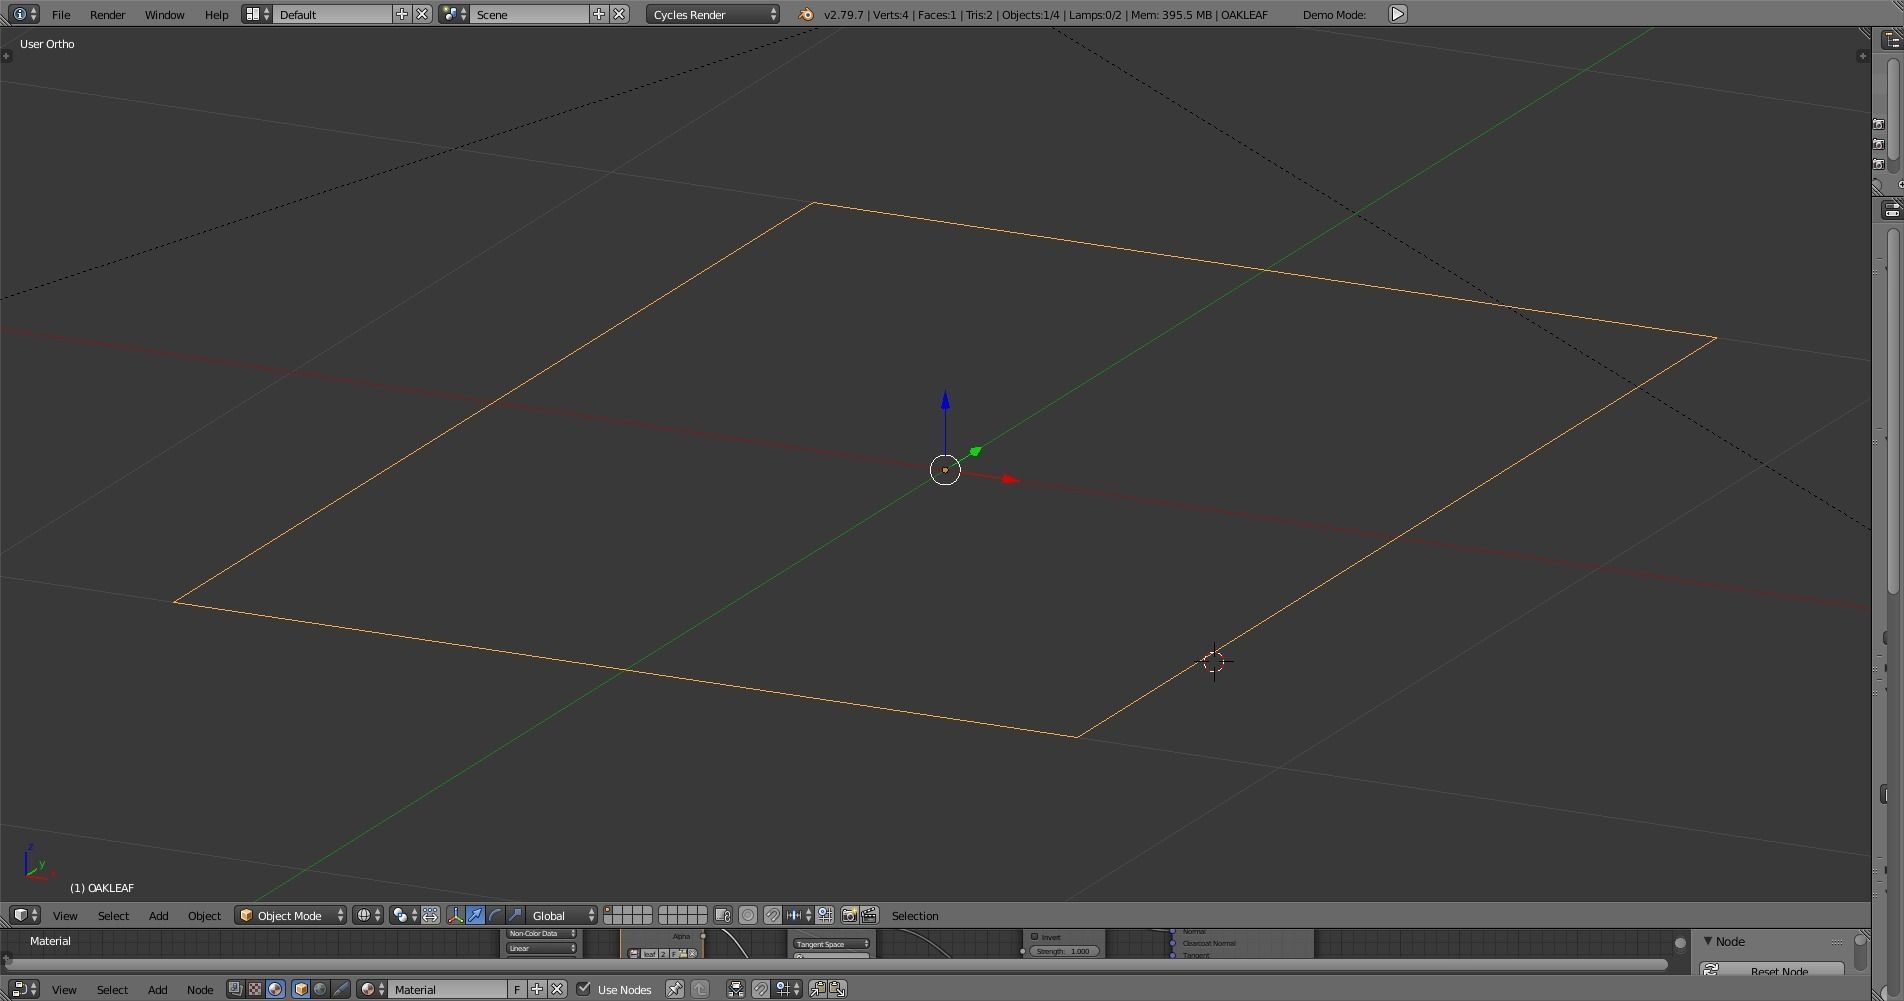Render OpenGL viewport image

[849, 915]
